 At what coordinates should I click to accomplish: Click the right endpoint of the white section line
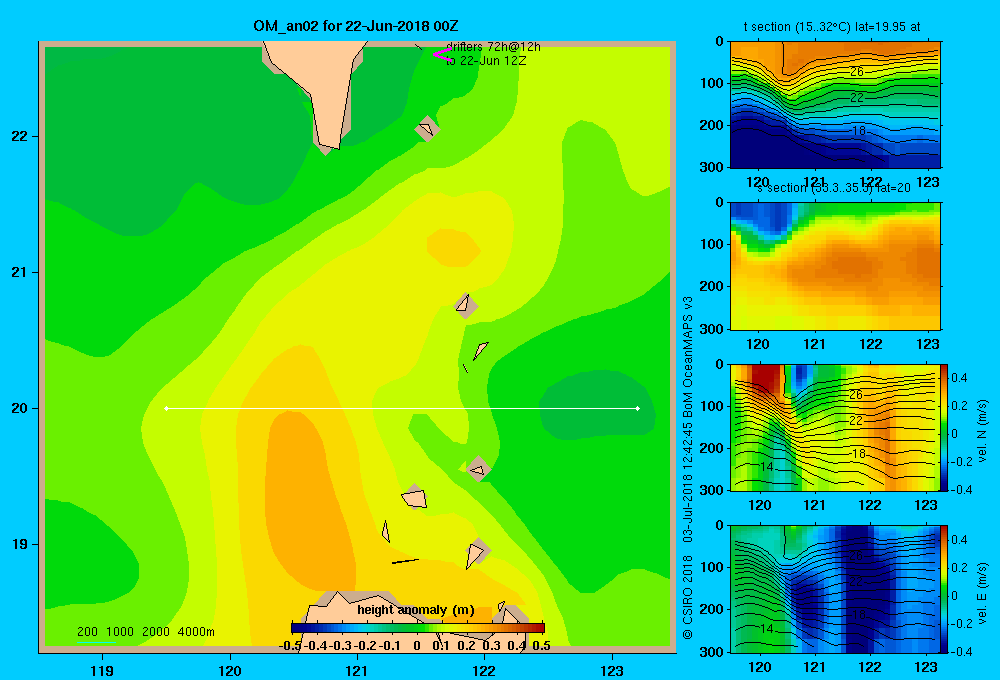(x=638, y=408)
